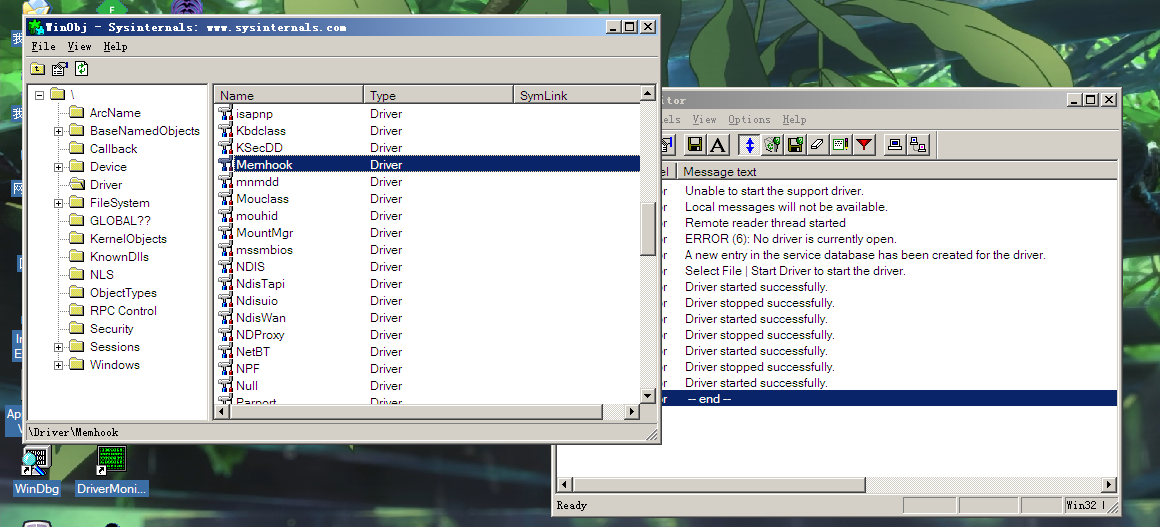Select ObjectTypes folder in tree
1160x527 pixels.
pyautogui.click(x=113, y=292)
